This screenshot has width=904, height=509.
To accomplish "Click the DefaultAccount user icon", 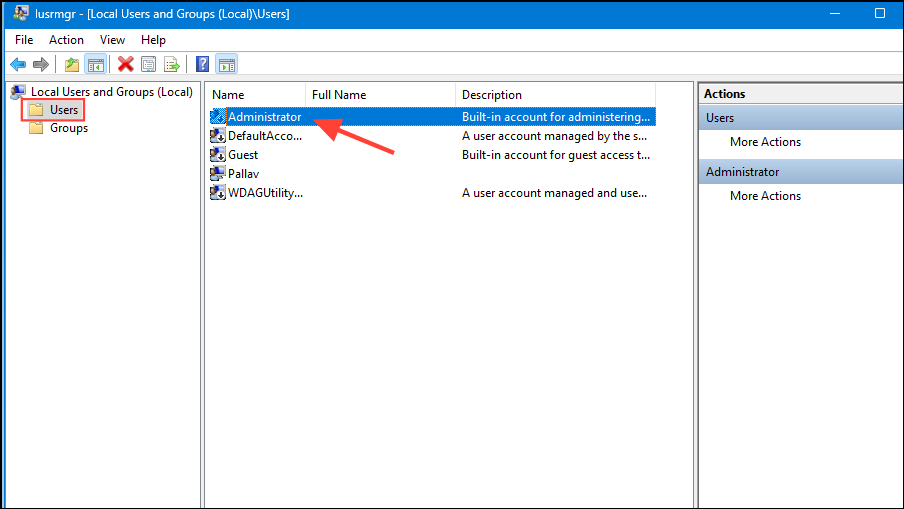I will point(217,135).
